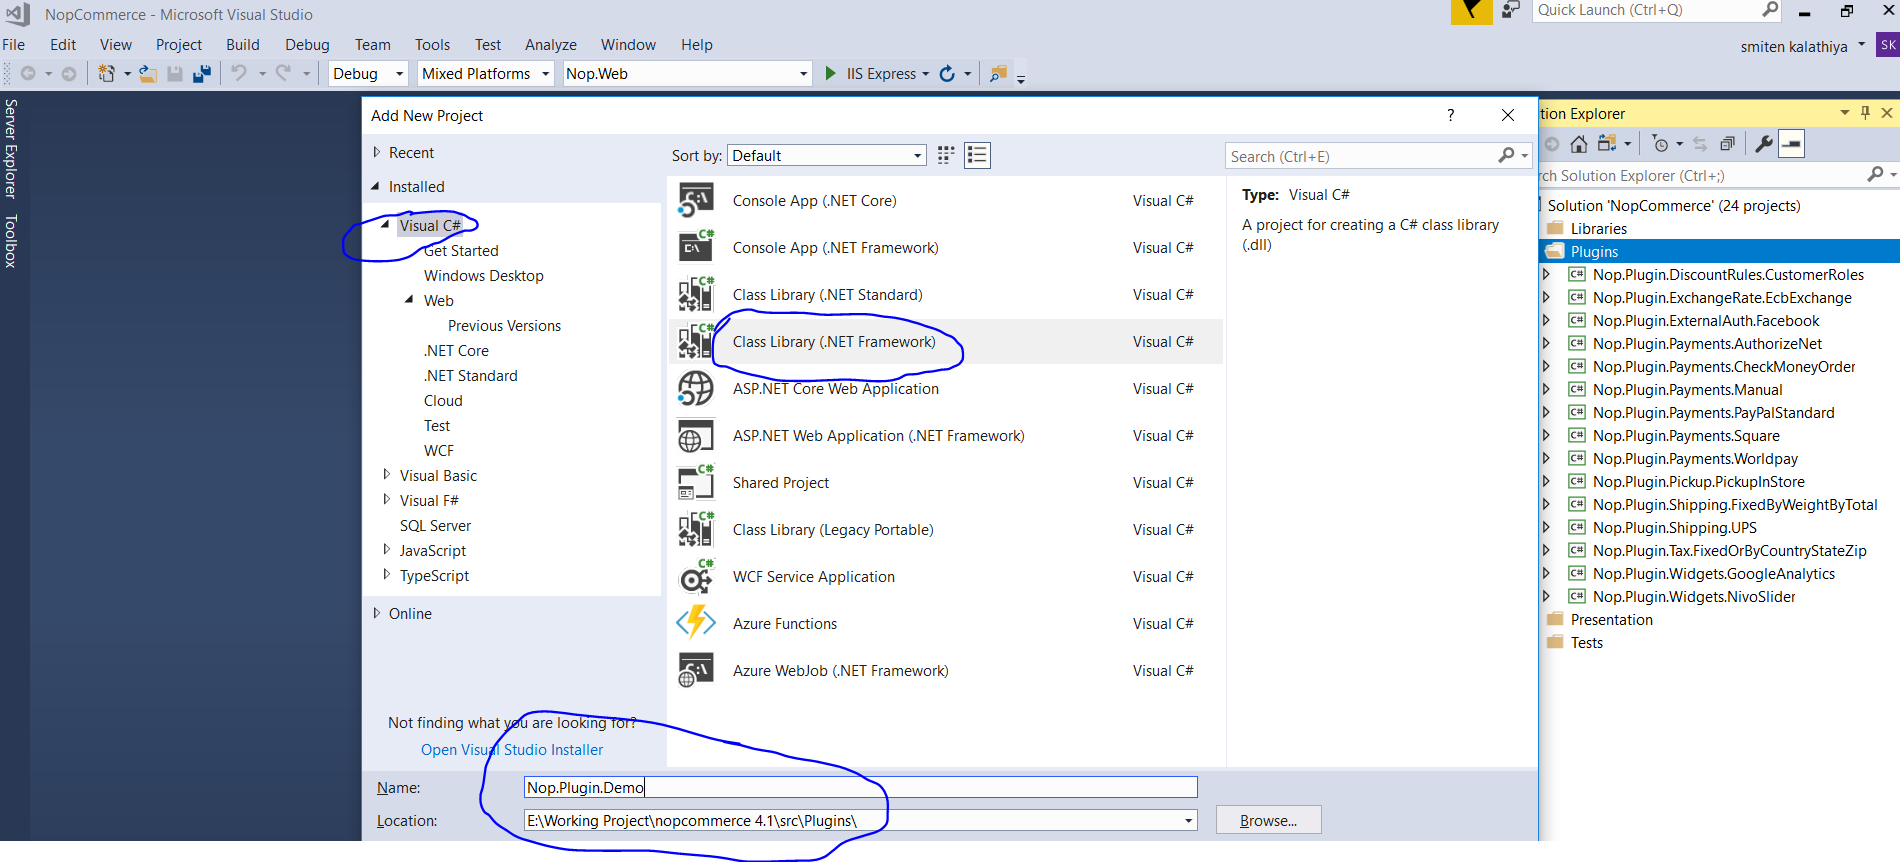1900x862 pixels.
Task: Click the Browse... button
Action: click(1268, 820)
